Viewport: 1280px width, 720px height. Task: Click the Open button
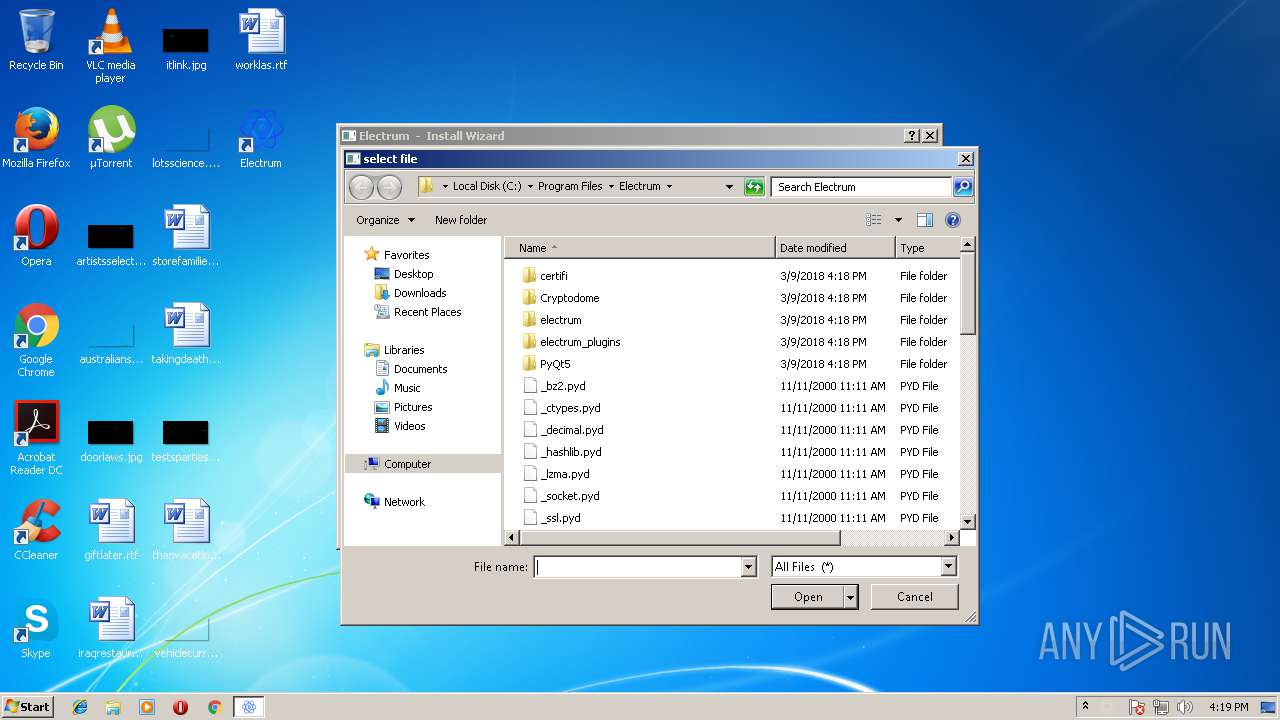pyautogui.click(x=808, y=597)
